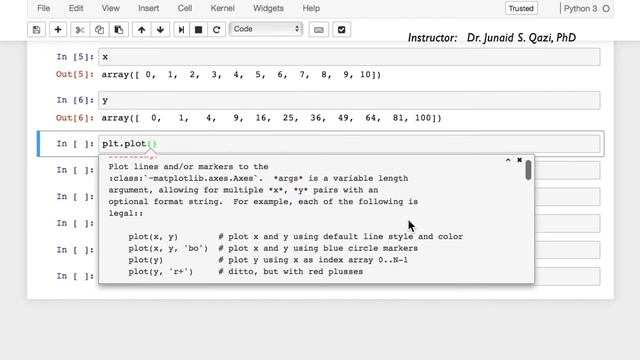Image resolution: width=640 pixels, height=360 pixels.
Task: Move selected cell down arrow
Action: coord(160,29)
